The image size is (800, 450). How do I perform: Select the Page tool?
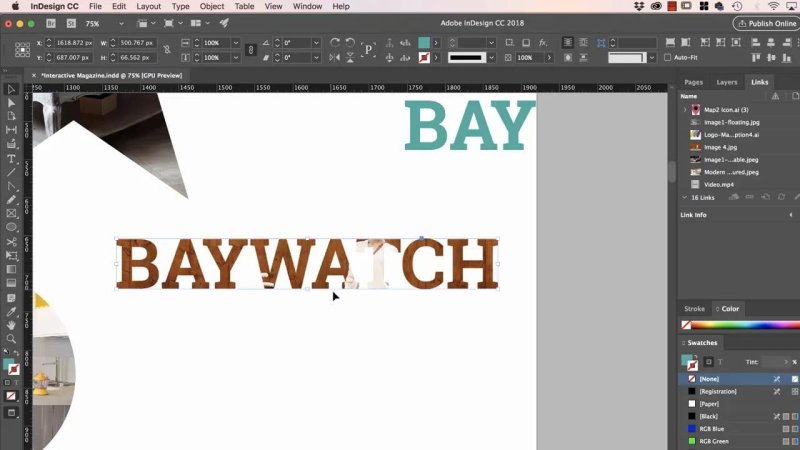11,116
